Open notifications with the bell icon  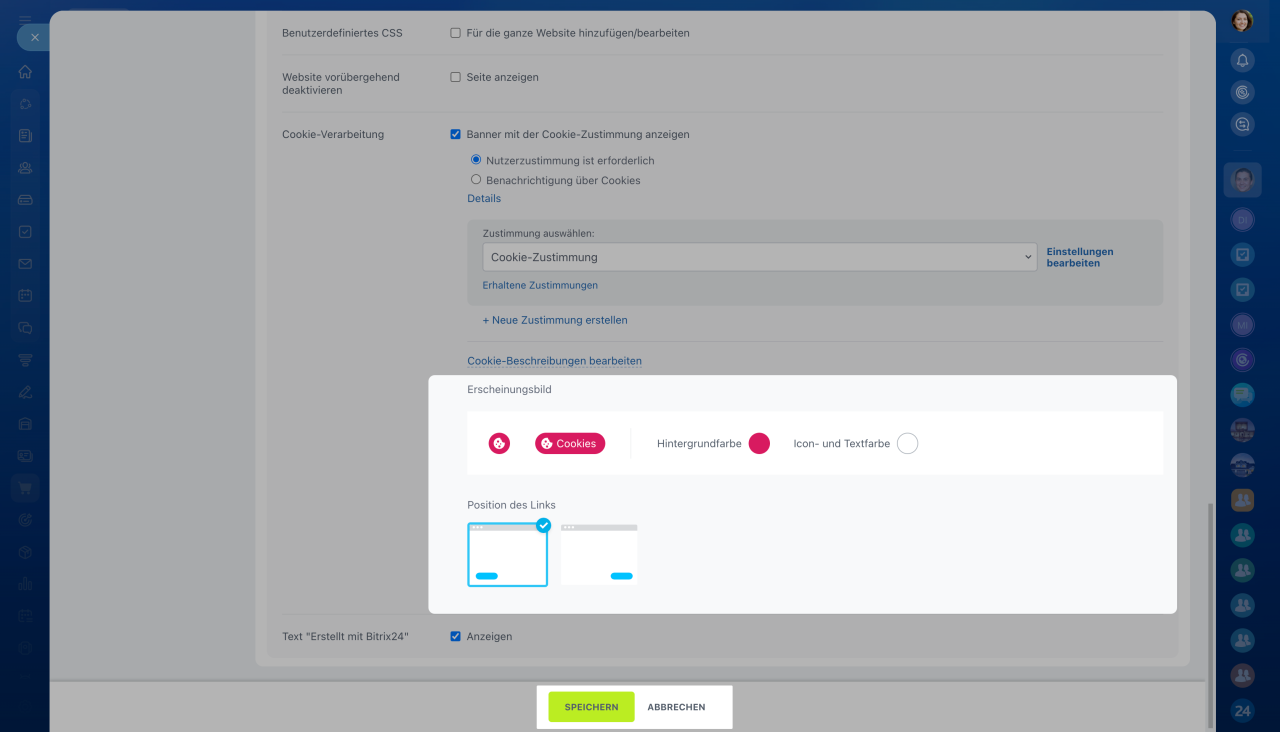[x=1242, y=61]
